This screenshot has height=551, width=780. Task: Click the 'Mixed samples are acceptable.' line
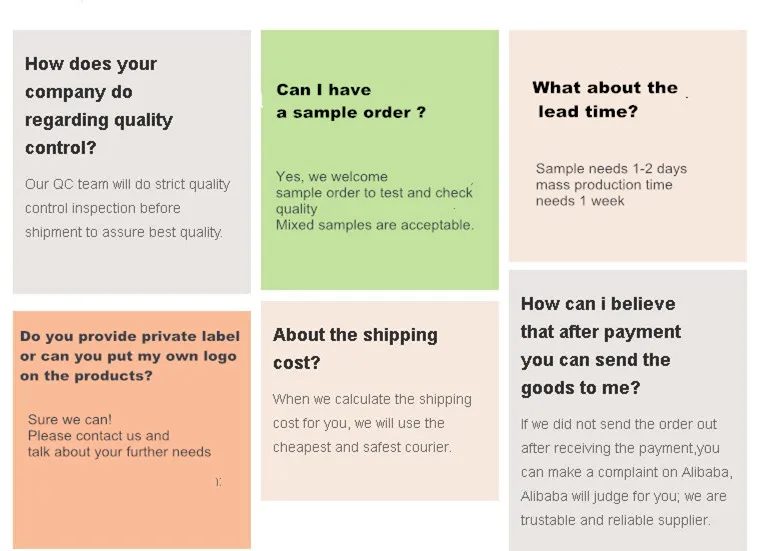374,225
